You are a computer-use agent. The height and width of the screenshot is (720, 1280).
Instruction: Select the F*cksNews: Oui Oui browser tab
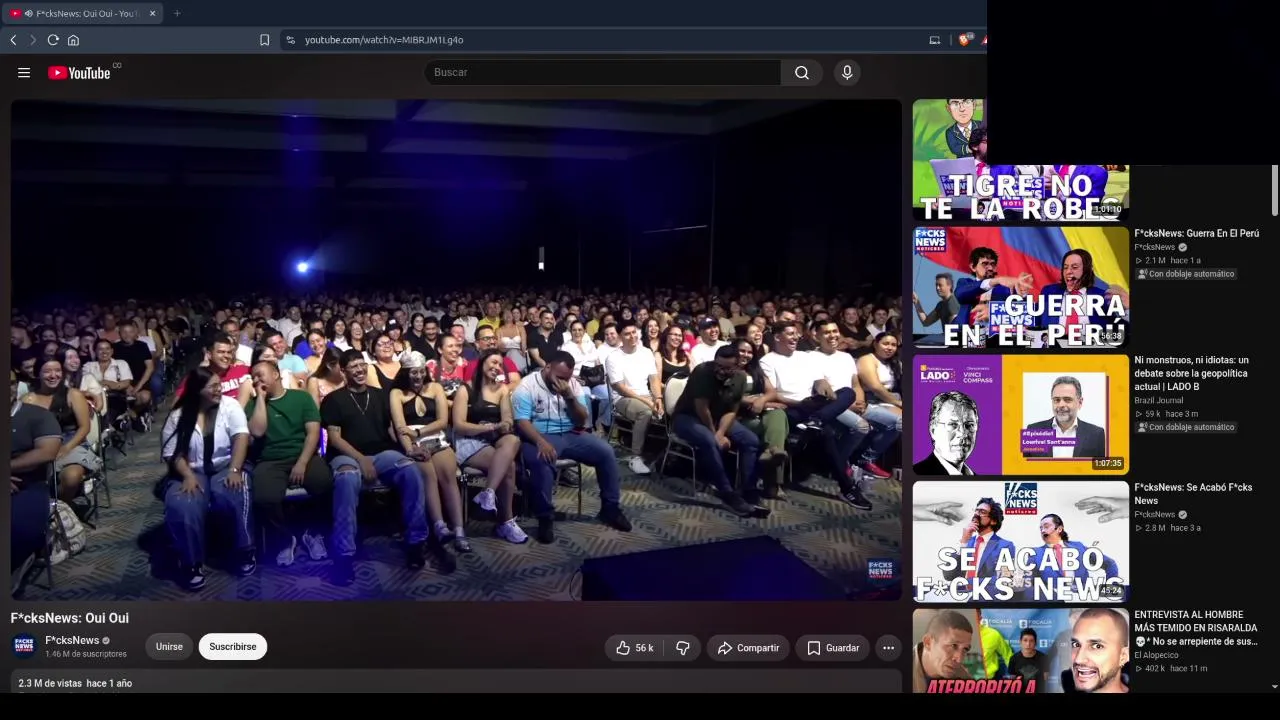(x=84, y=13)
